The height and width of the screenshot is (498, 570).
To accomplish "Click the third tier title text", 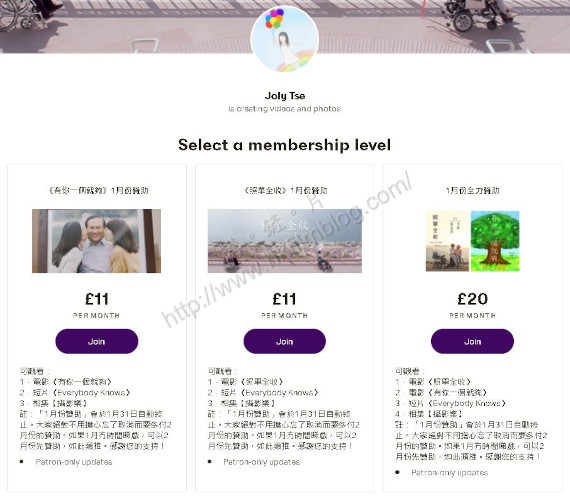I will pyautogui.click(x=472, y=190).
